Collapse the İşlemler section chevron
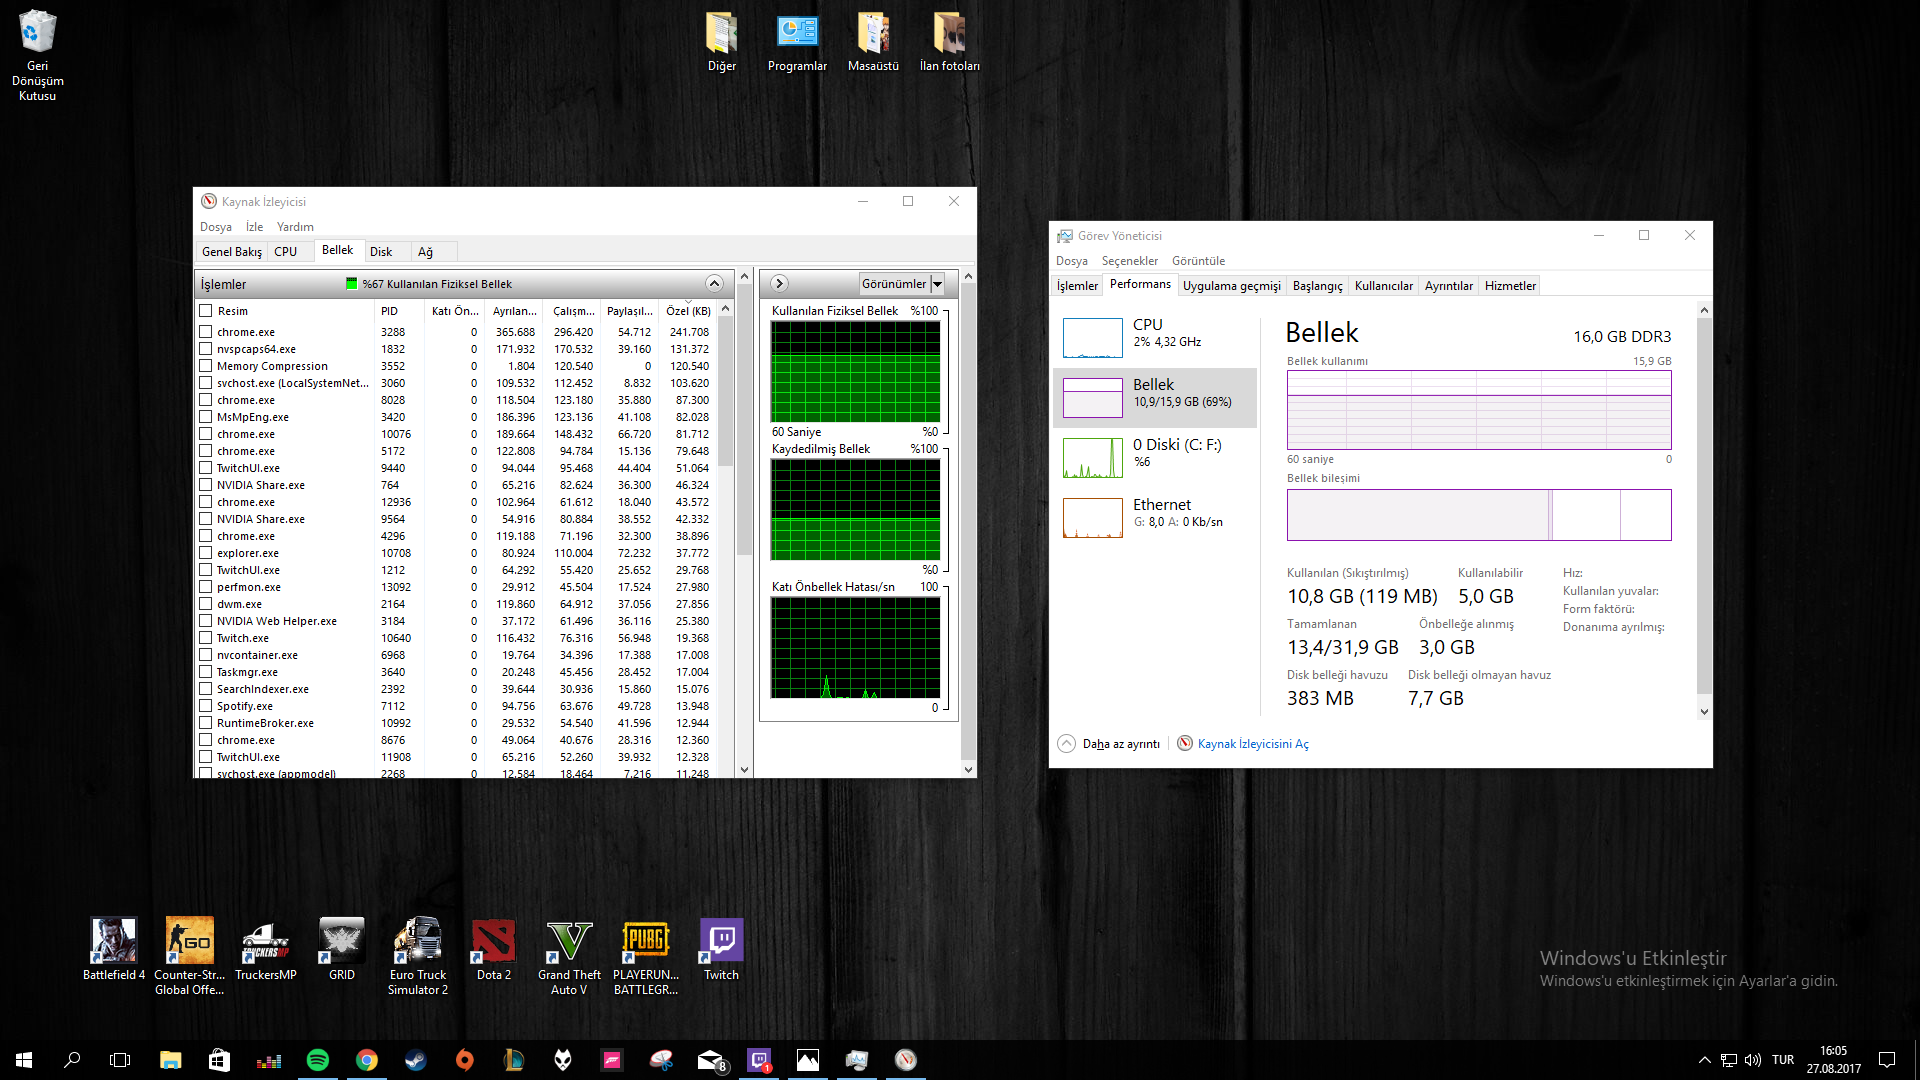 pos(714,284)
